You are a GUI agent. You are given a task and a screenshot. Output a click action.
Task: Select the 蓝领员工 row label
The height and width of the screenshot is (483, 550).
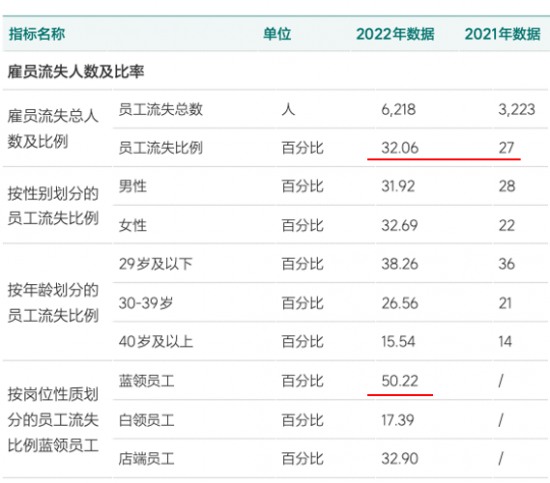pos(147,381)
